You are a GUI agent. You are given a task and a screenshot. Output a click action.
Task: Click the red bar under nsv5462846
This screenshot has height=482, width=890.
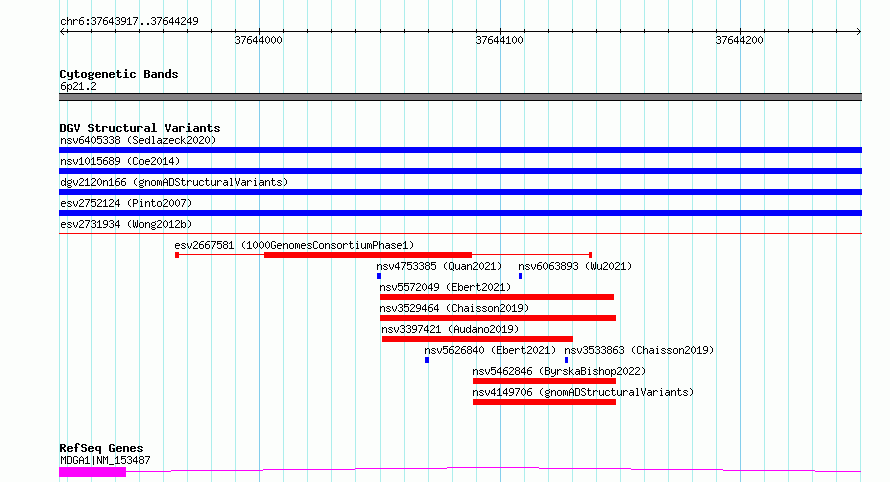click(x=544, y=381)
